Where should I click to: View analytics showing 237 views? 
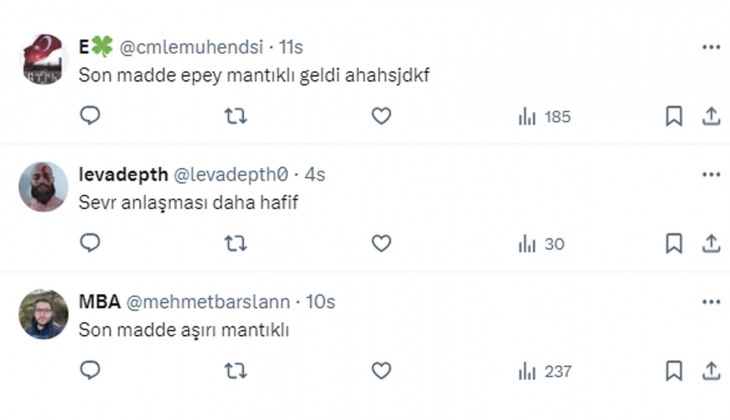544,371
